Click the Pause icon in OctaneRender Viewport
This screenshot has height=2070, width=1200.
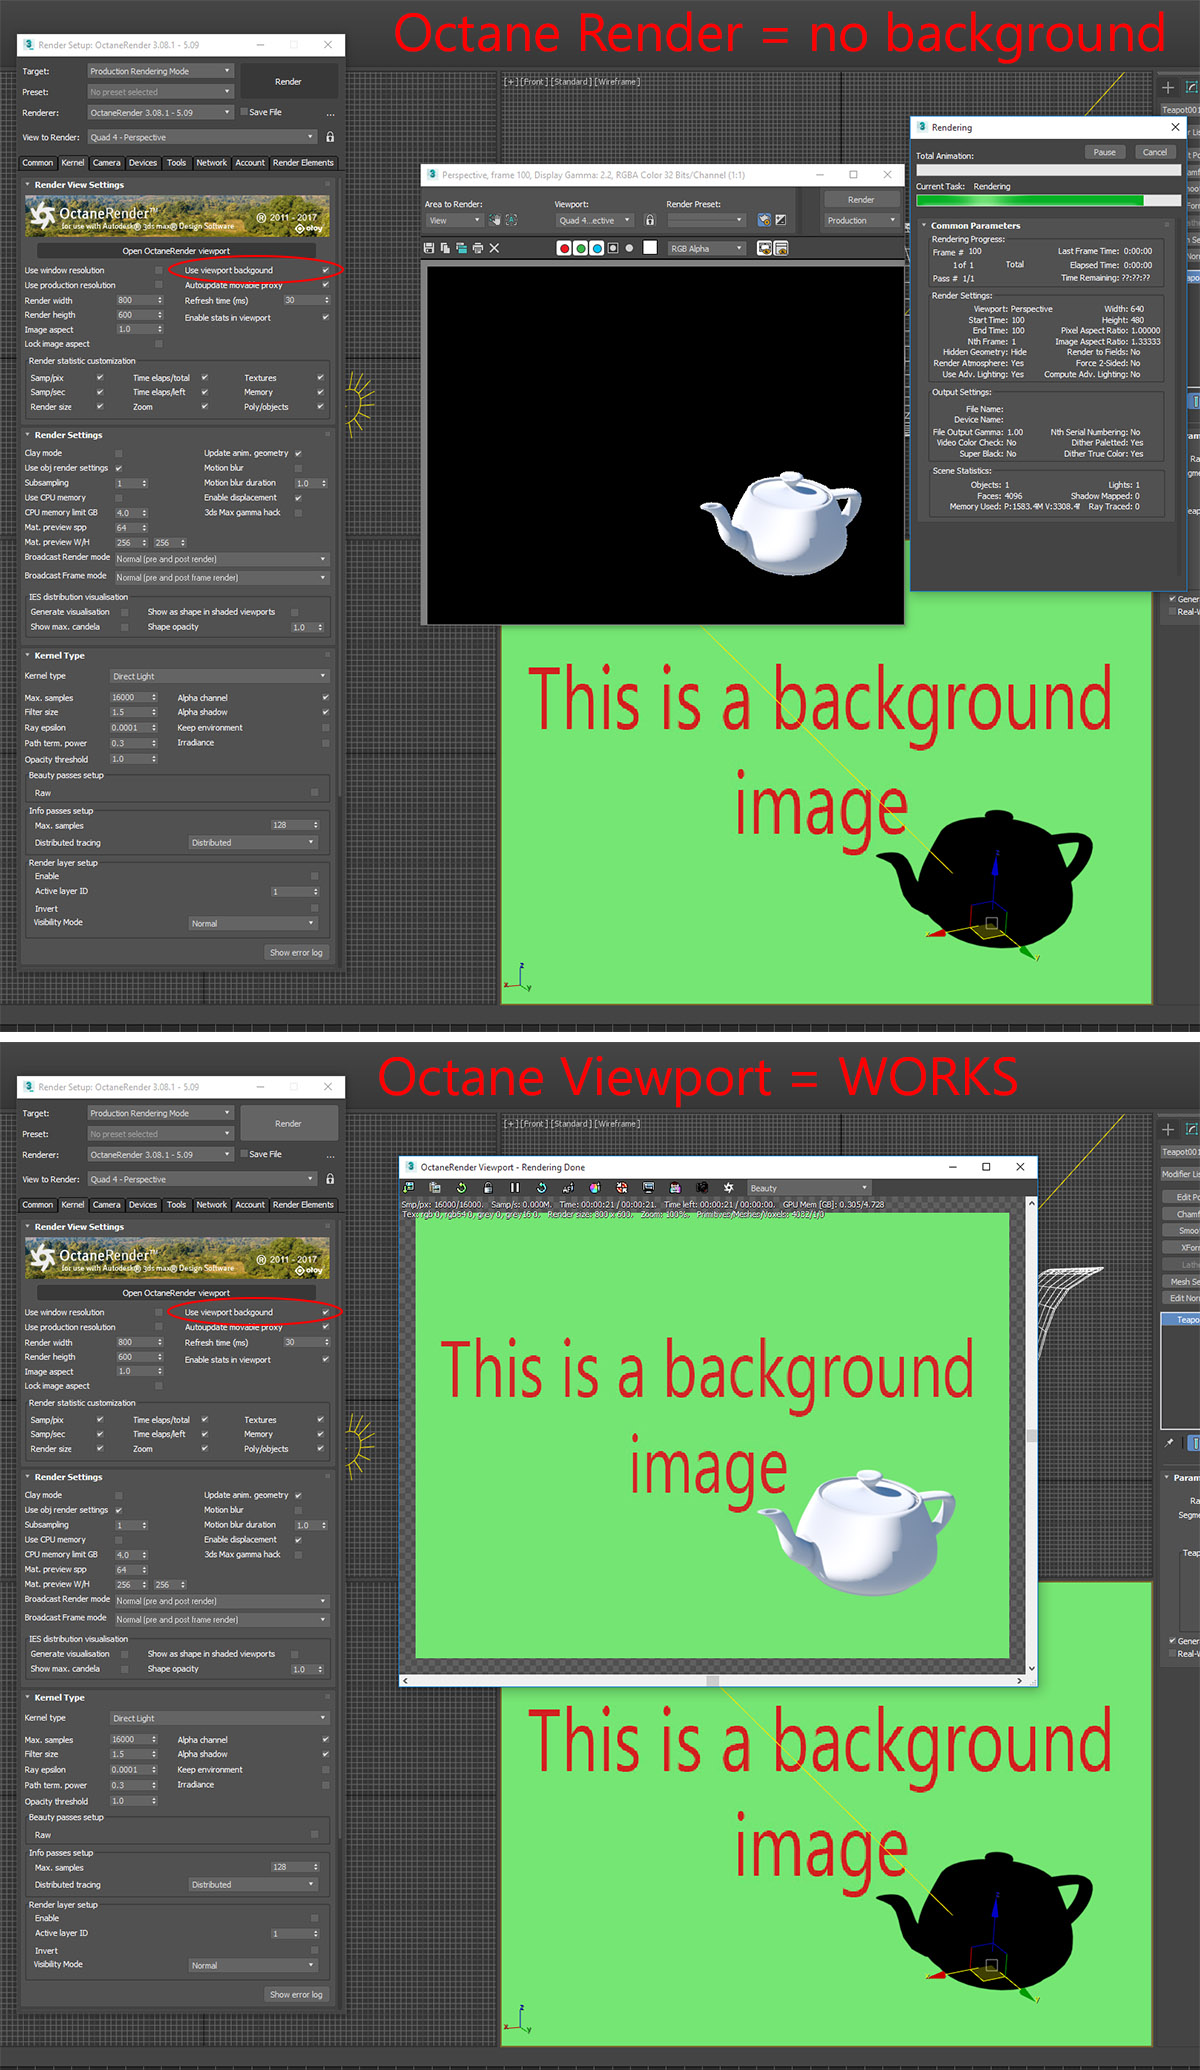pyautogui.click(x=515, y=1188)
